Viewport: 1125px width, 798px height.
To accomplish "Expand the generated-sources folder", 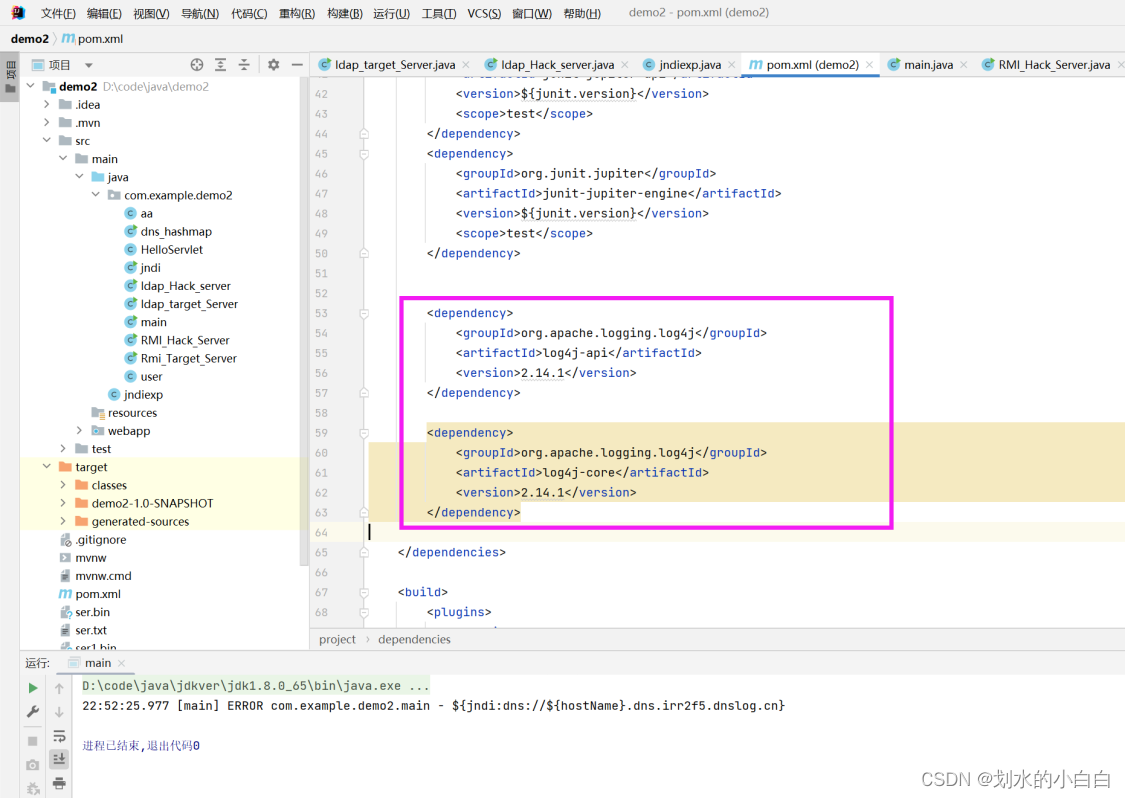I will coord(63,521).
